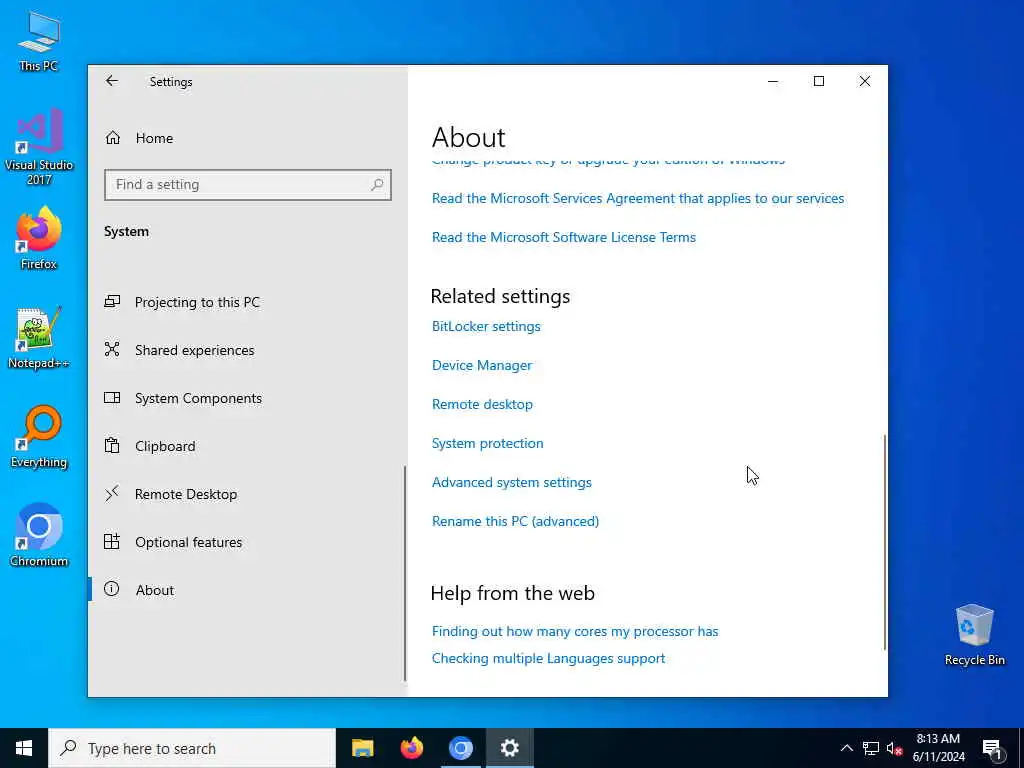
Task: Open the network icon in system tray
Action: point(871,748)
